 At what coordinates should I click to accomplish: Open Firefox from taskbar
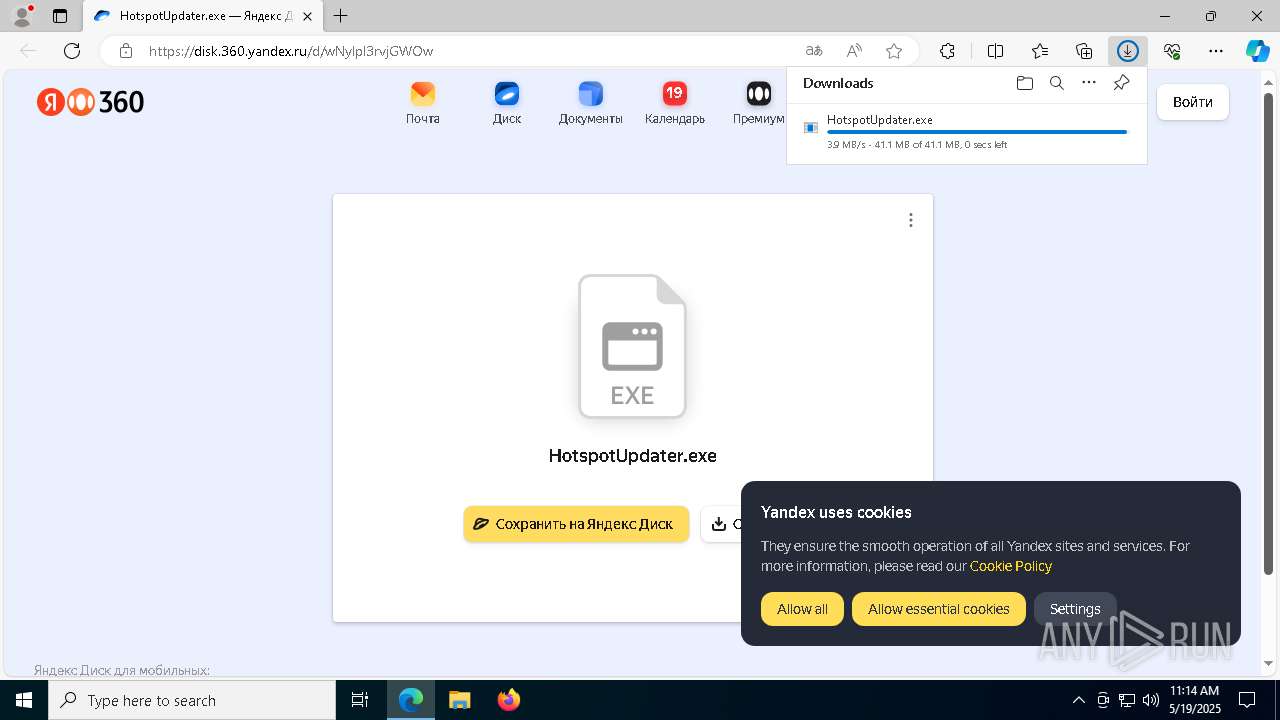509,700
